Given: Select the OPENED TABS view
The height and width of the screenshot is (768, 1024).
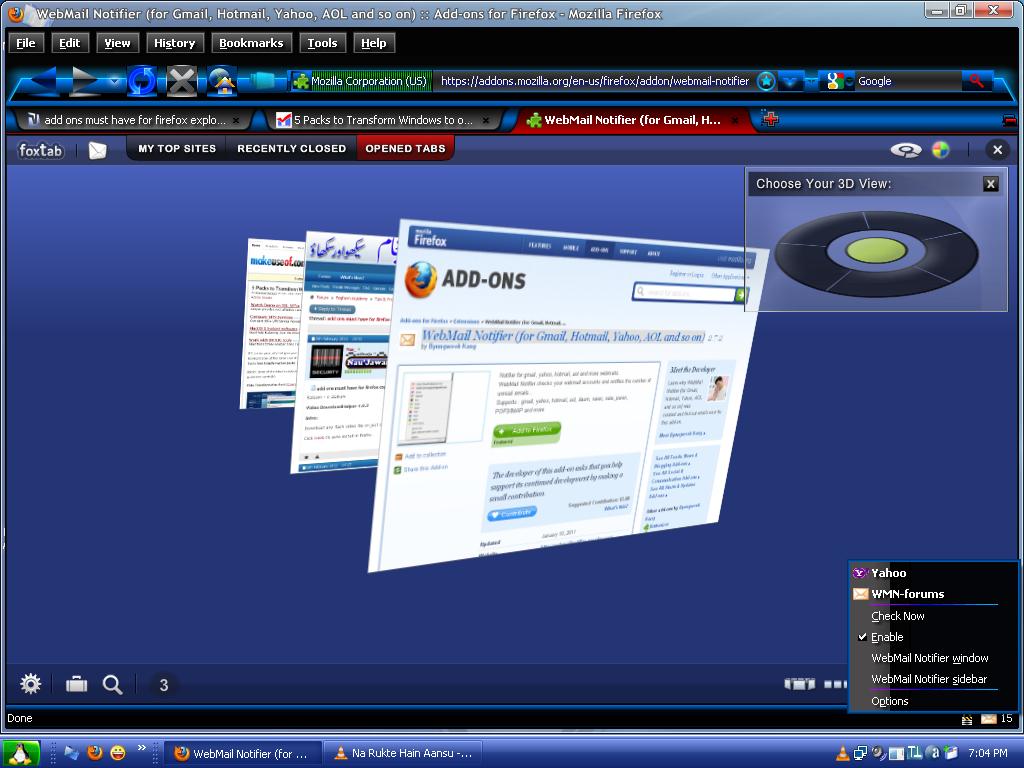Looking at the screenshot, I should [x=406, y=149].
